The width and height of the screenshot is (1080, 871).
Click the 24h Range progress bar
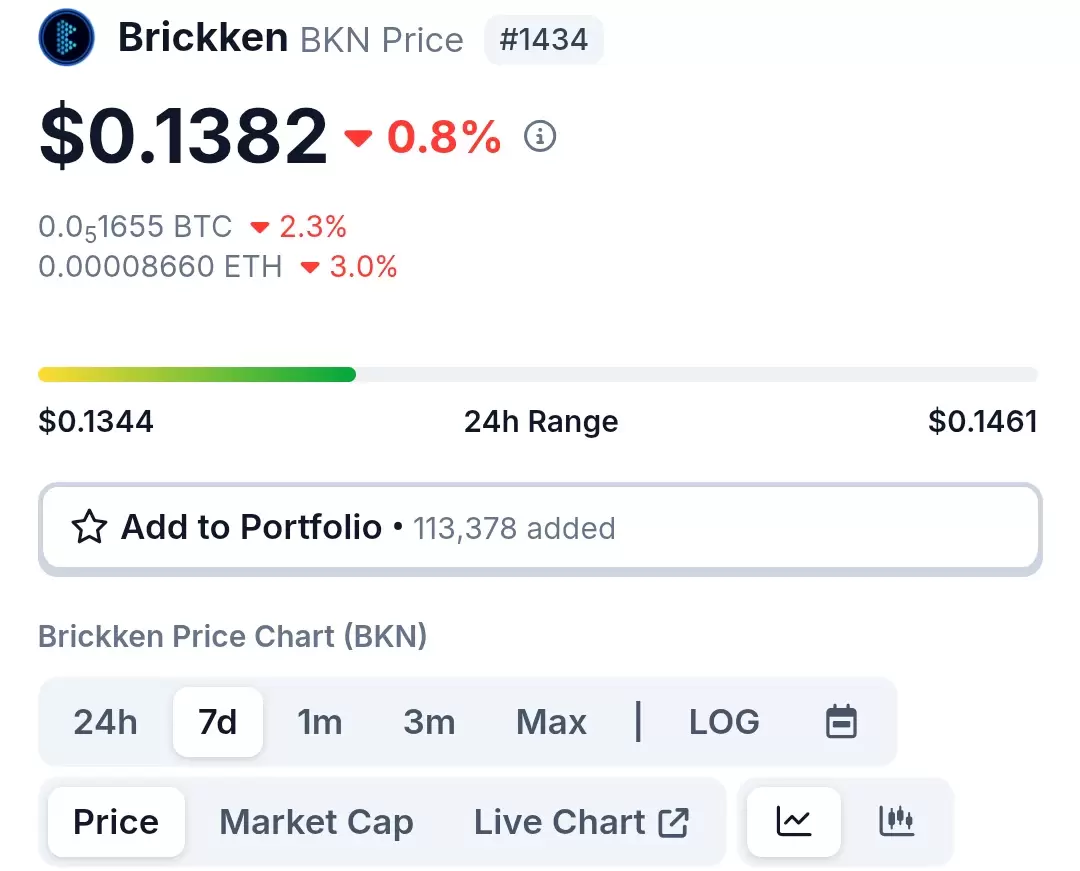tap(537, 375)
